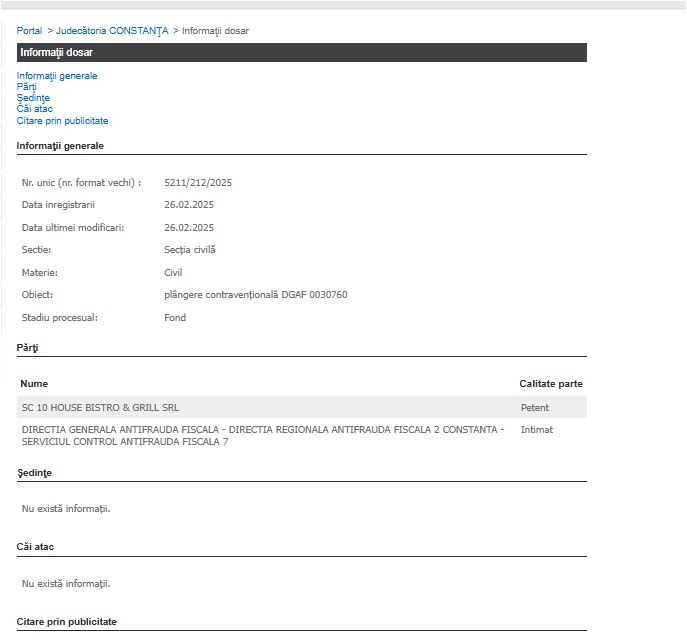Click the 'Nume' column header

[x=34, y=384]
